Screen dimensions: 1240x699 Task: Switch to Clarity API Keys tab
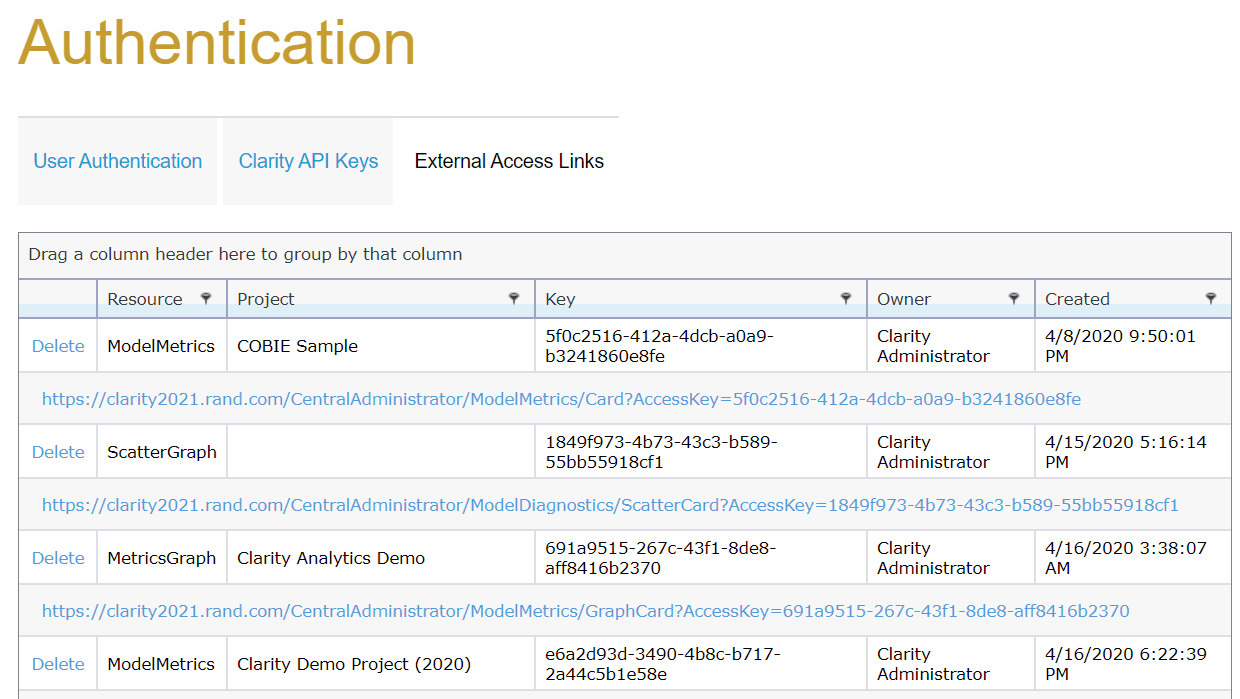point(308,161)
